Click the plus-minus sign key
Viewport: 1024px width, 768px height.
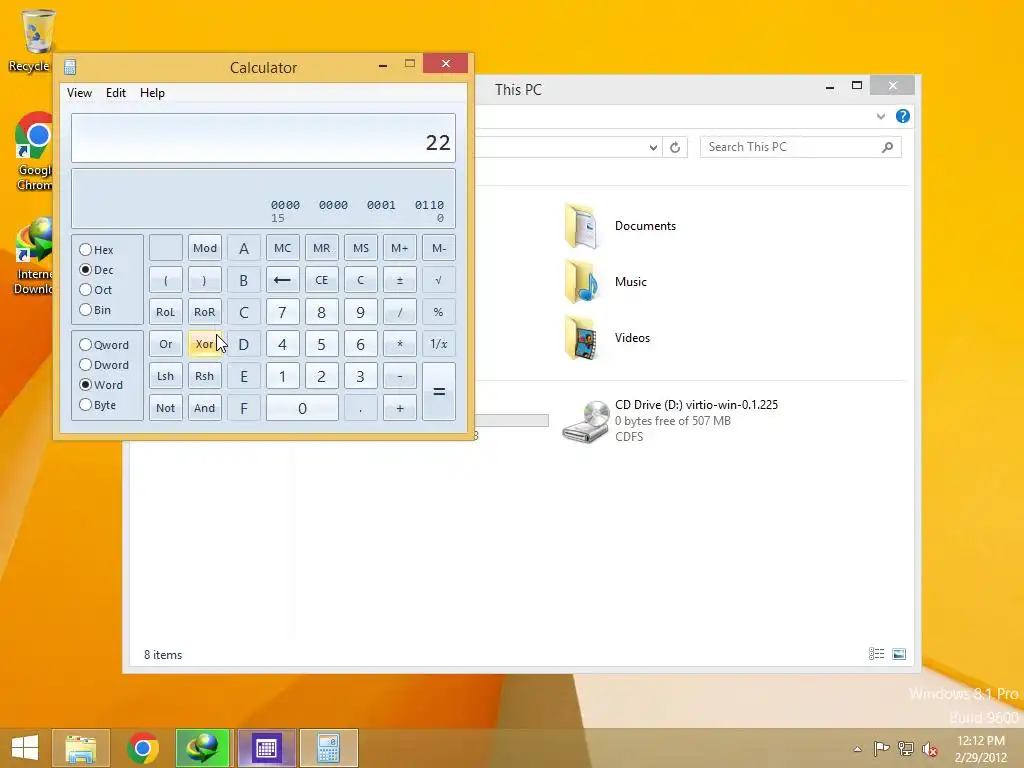point(400,280)
